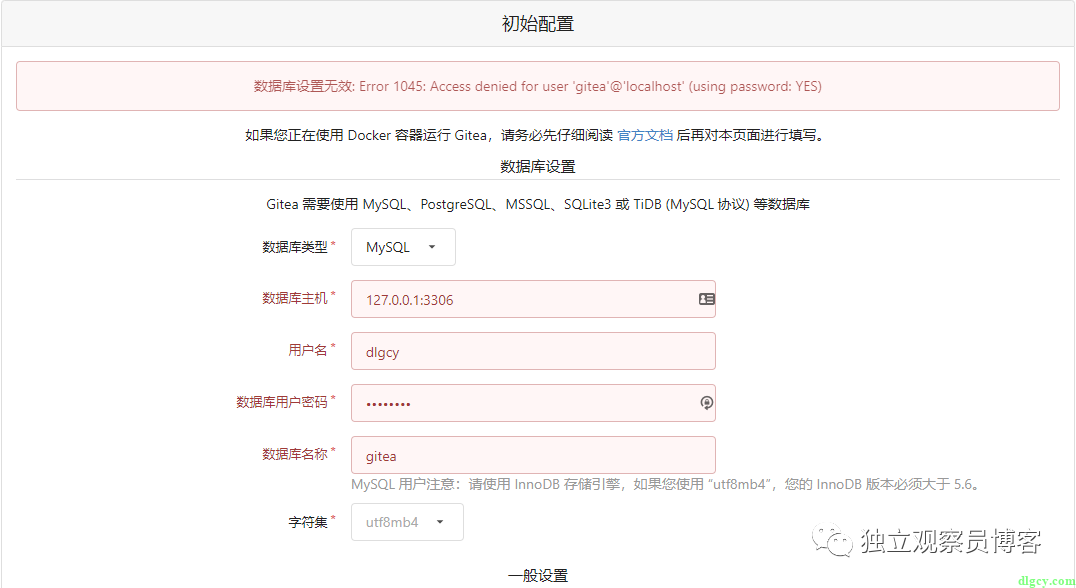Open the 官方文档 link

click(x=645, y=135)
